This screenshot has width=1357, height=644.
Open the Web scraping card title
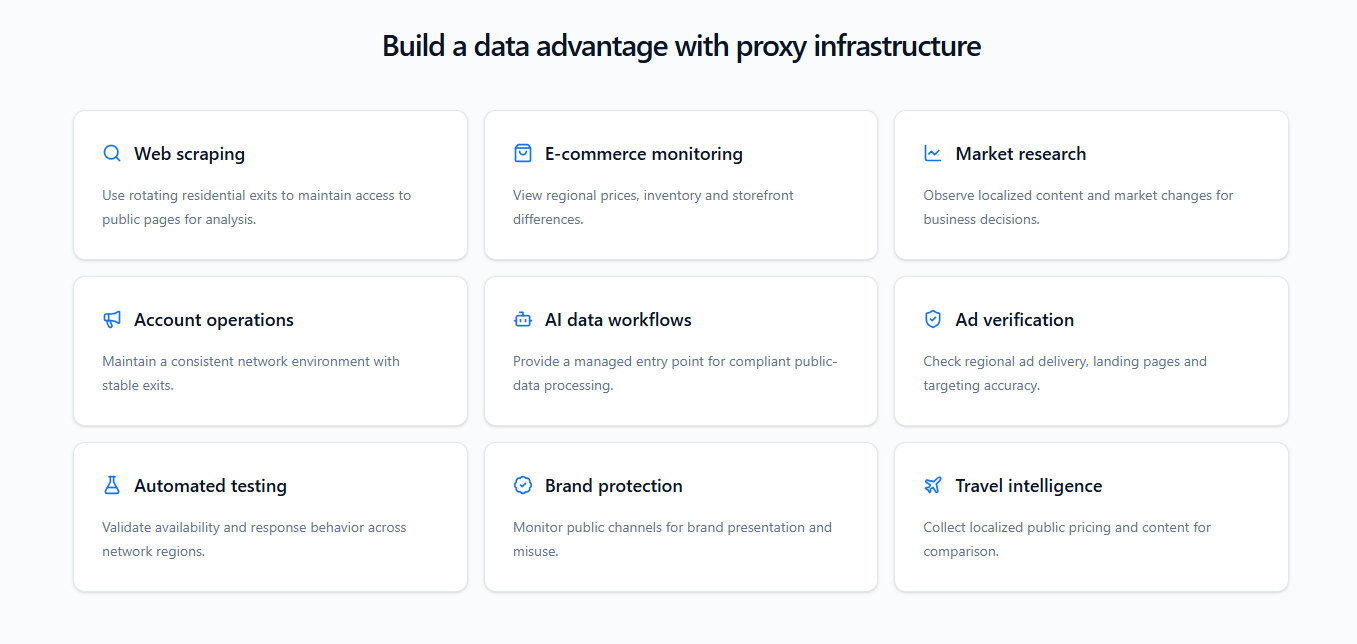pyautogui.click(x=189, y=154)
